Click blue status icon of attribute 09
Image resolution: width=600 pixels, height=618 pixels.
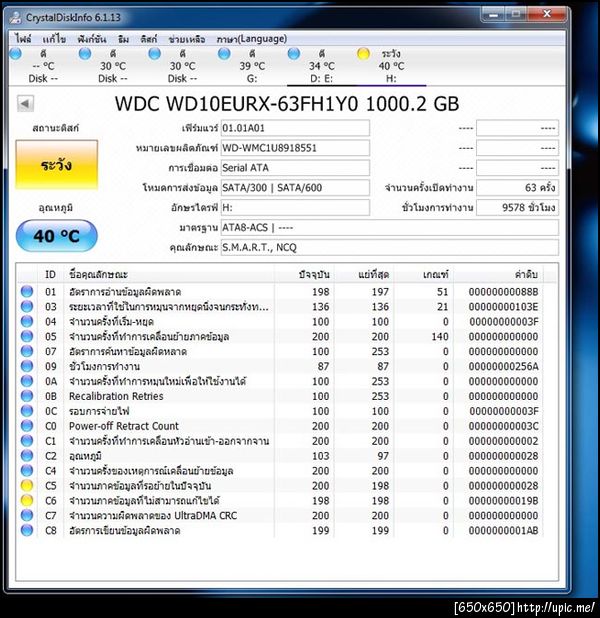(x=27, y=366)
